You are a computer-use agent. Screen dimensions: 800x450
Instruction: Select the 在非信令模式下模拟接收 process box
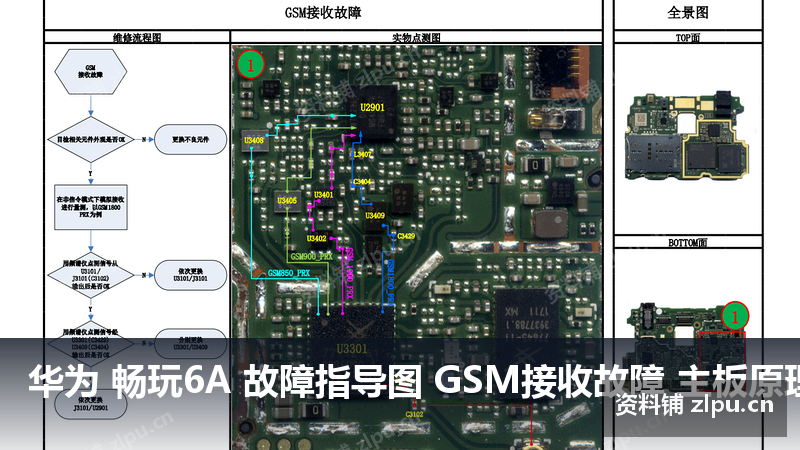point(91,207)
